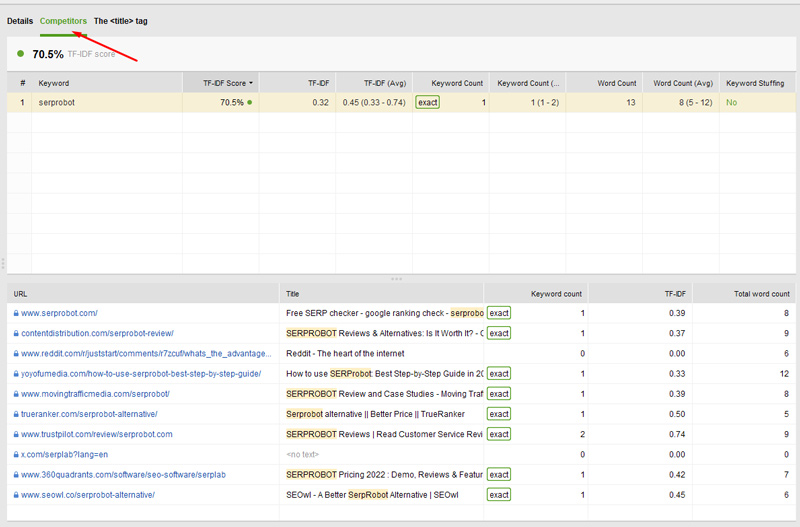Click lock icon beside 360quadrants.com URL
The height and width of the screenshot is (527, 800).
(x=16, y=474)
